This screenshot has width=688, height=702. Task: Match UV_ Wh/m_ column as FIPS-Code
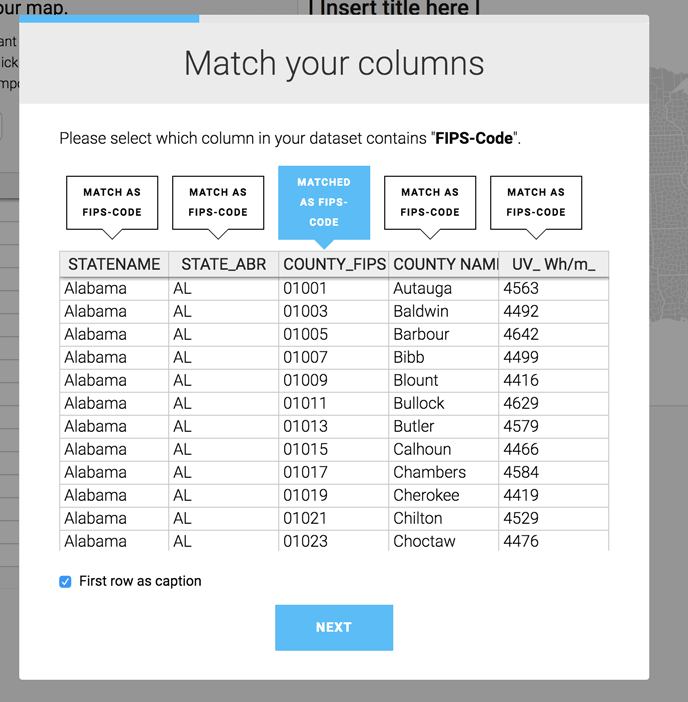536,202
